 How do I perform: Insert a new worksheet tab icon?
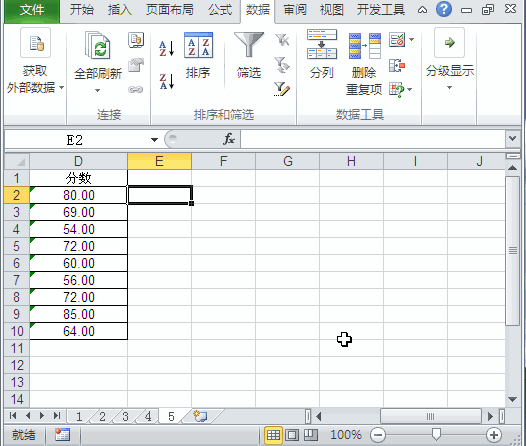[x=200, y=416]
